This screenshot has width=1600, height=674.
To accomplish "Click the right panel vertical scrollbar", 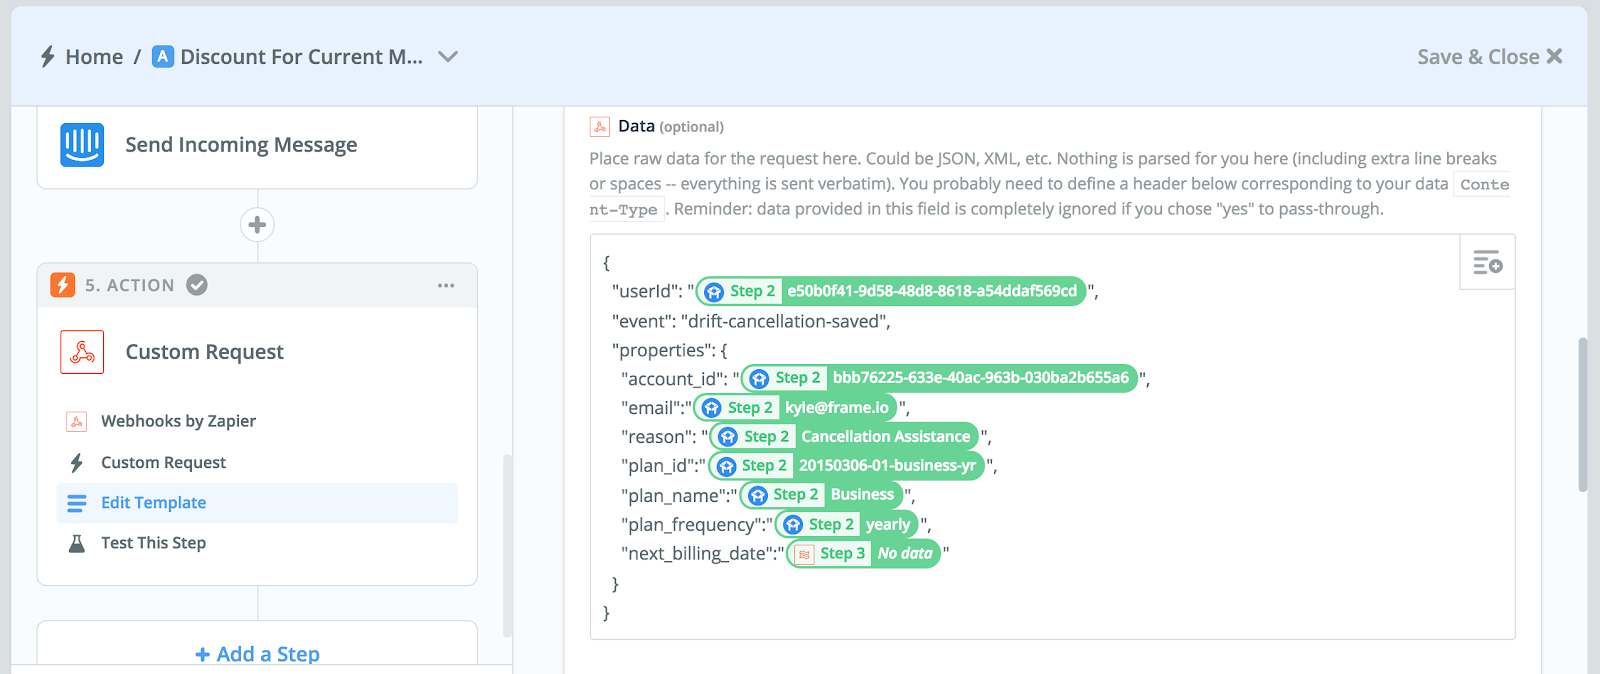I will pos(1583,415).
